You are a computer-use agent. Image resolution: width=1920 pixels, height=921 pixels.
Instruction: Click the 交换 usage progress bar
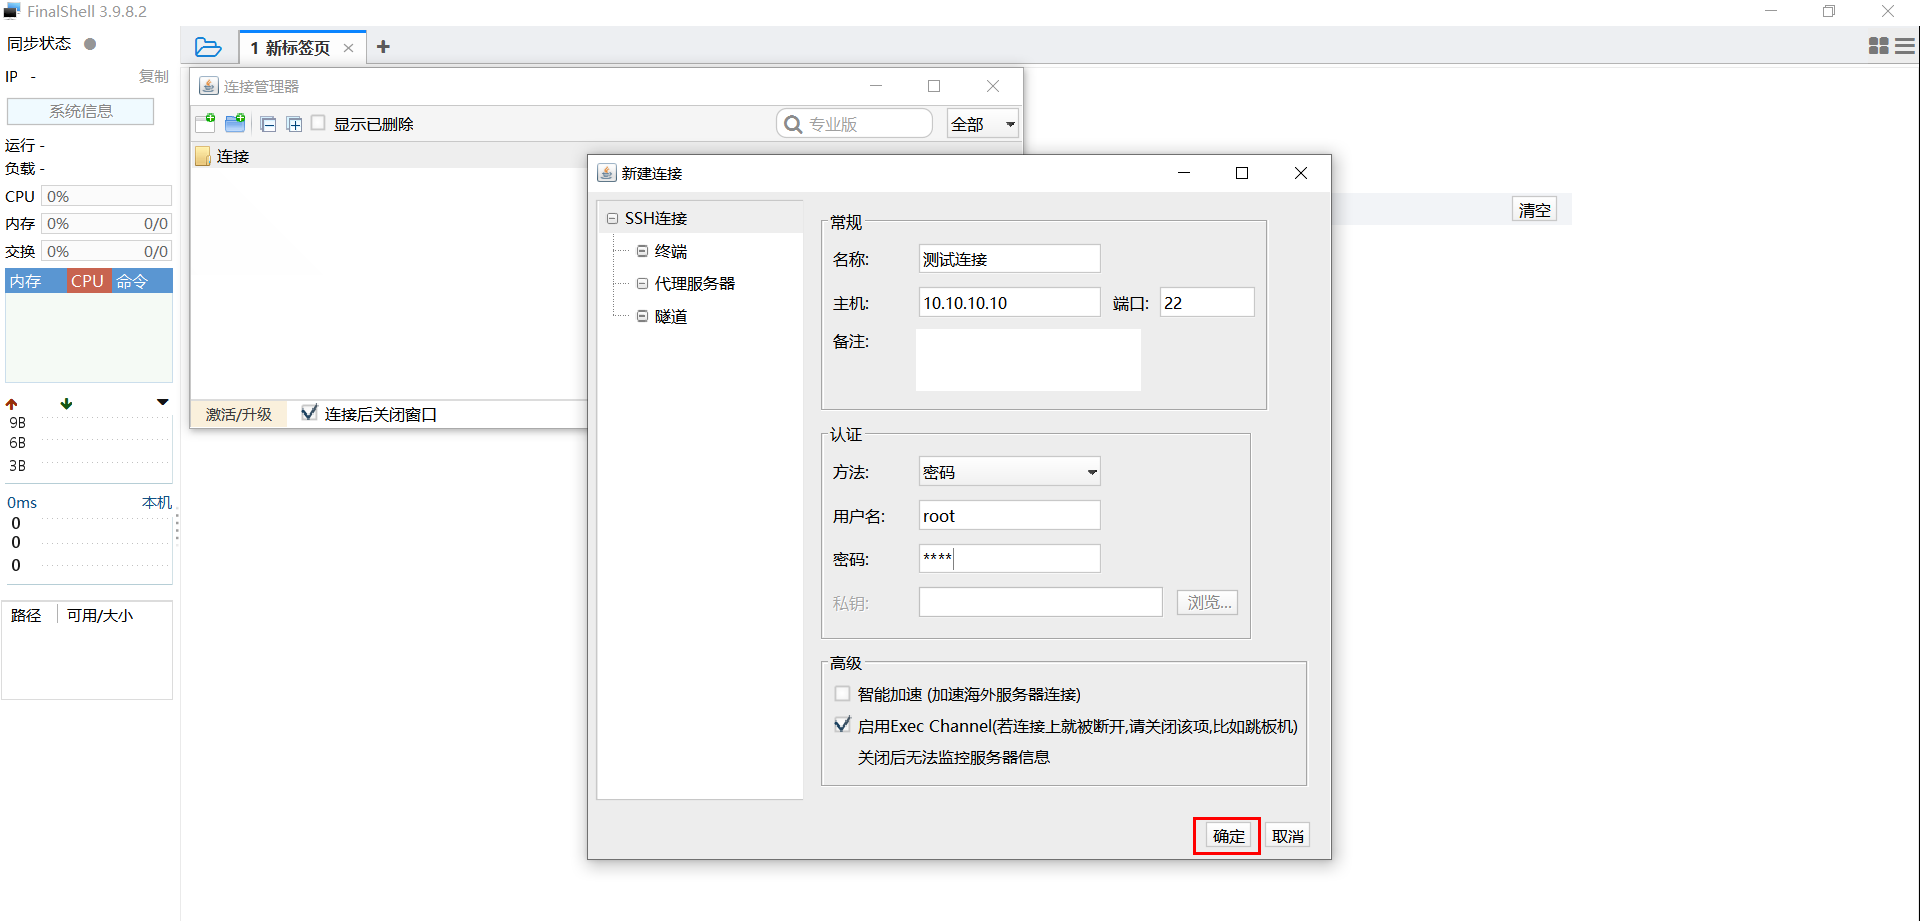pyautogui.click(x=107, y=251)
